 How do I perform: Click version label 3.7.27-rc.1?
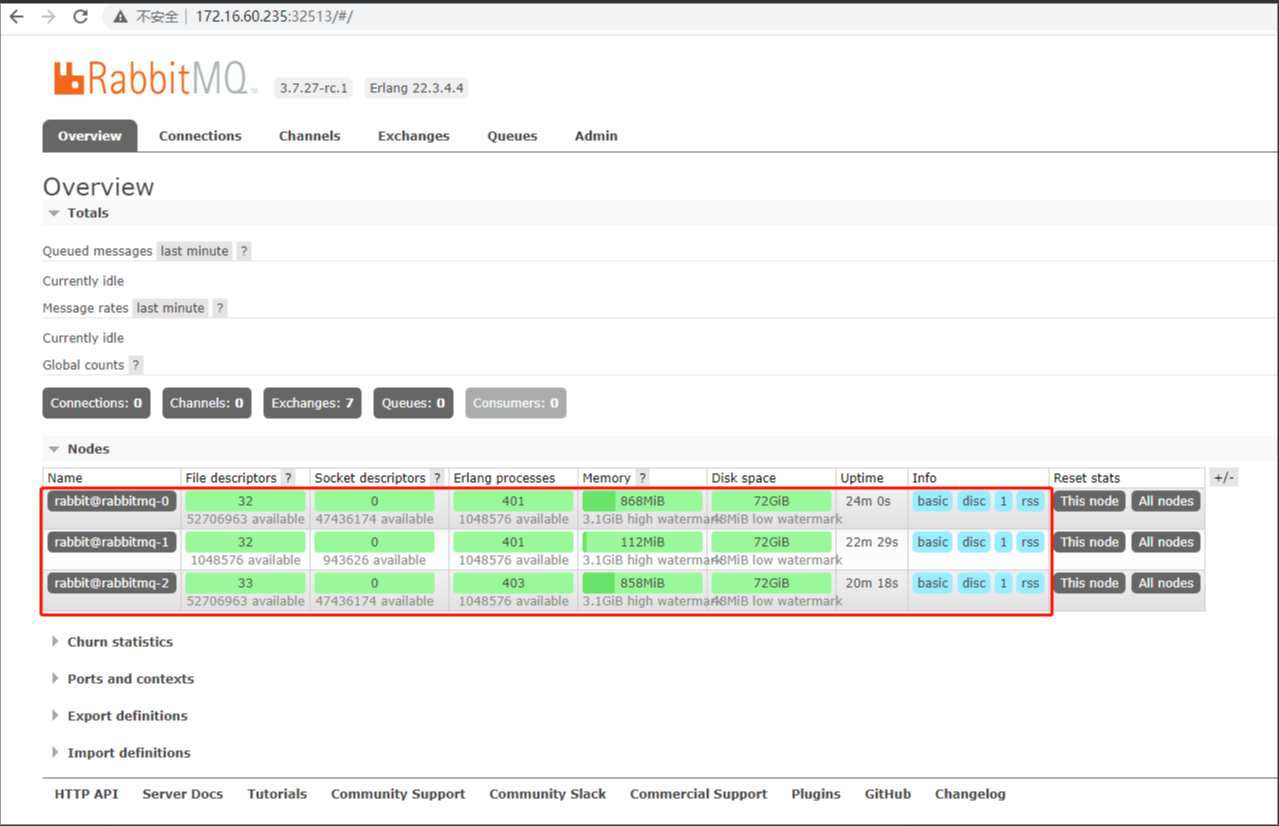tap(314, 88)
